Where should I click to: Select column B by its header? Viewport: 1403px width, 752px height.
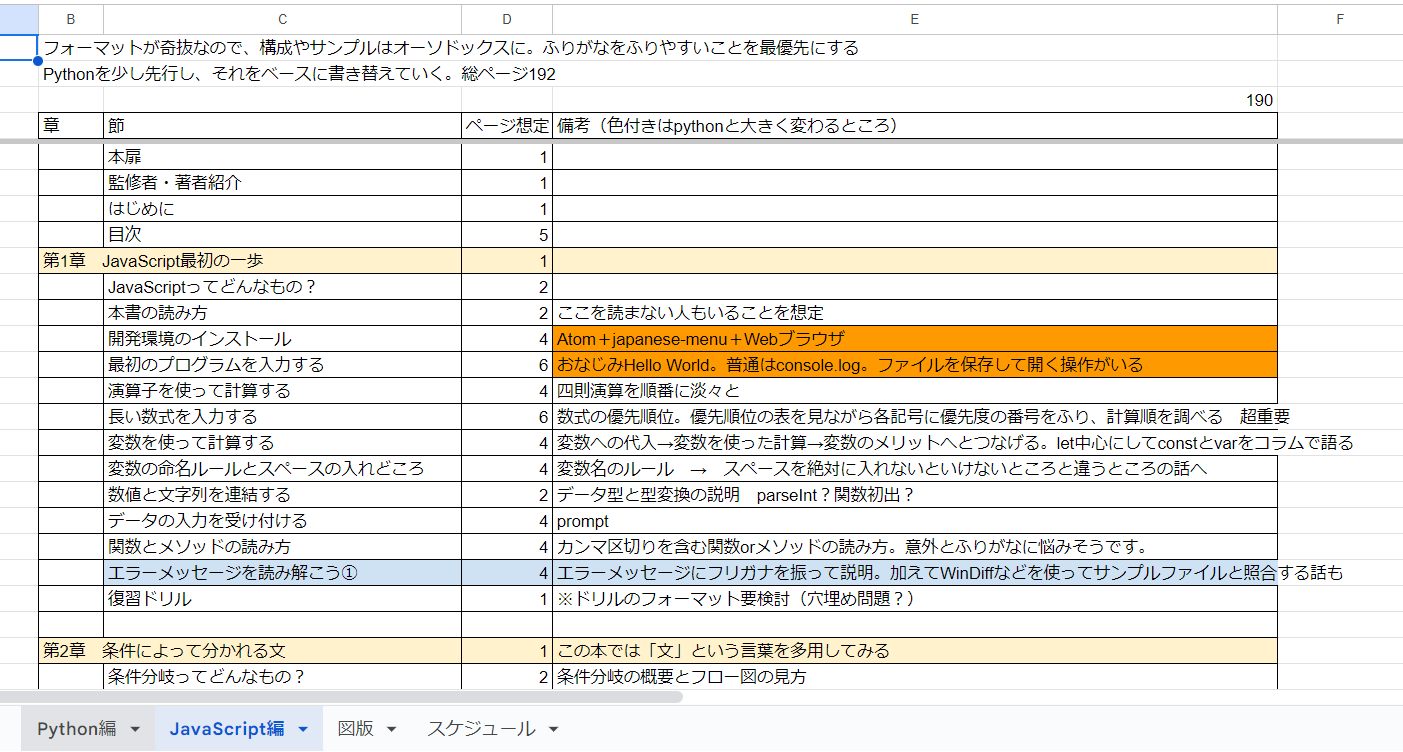pos(69,18)
